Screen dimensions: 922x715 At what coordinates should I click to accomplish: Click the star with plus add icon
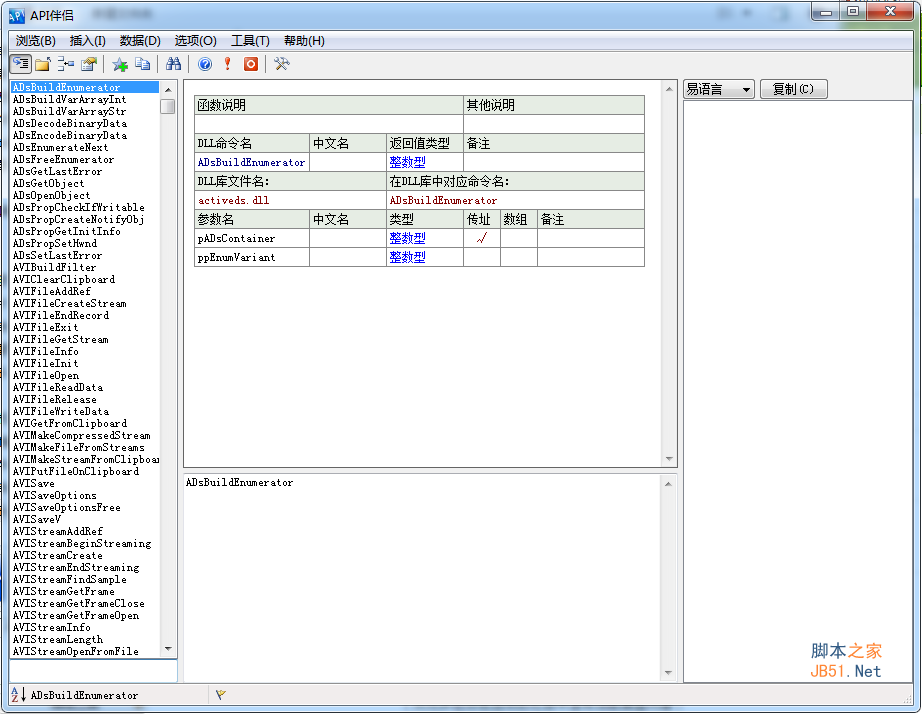click(120, 64)
